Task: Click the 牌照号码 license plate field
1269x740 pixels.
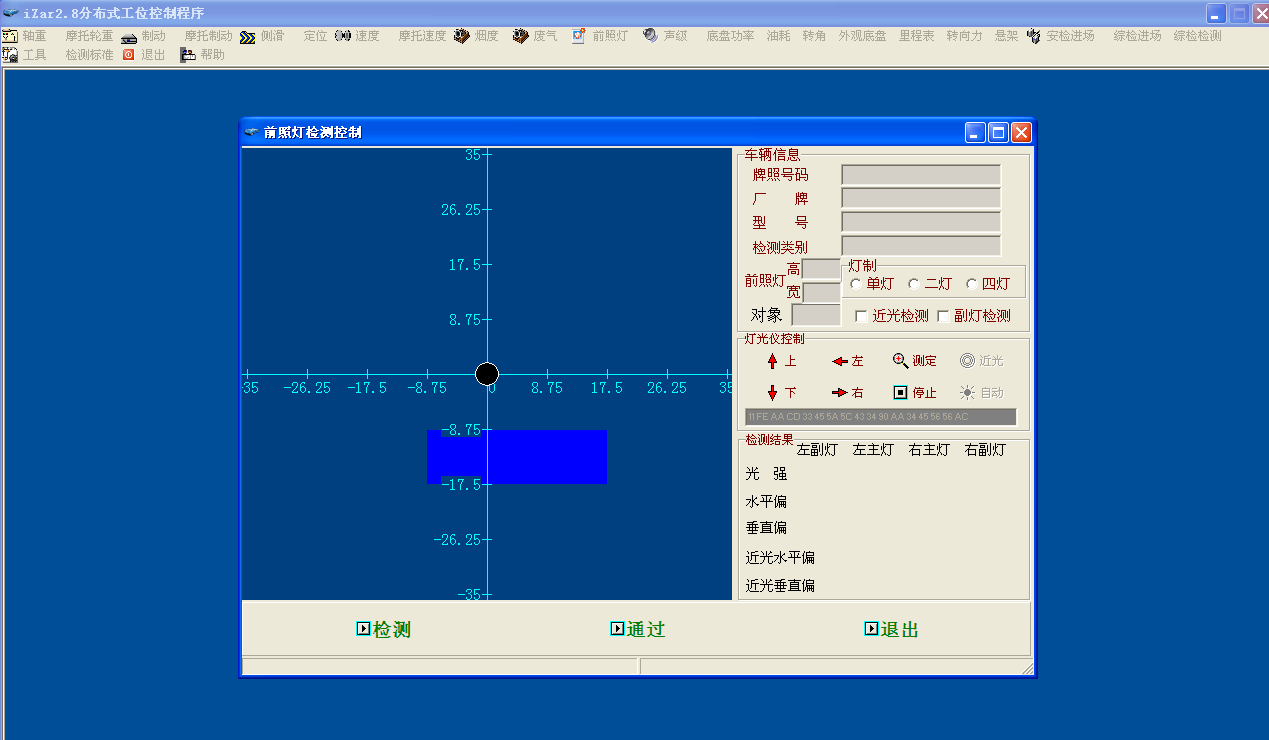Action: (x=920, y=175)
